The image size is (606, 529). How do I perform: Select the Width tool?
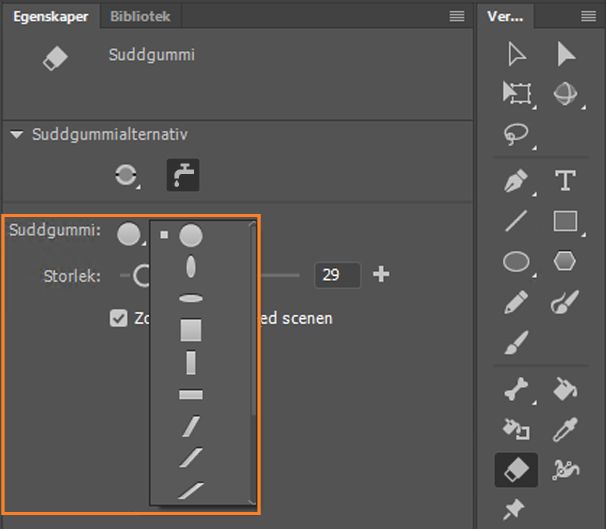click(565, 470)
